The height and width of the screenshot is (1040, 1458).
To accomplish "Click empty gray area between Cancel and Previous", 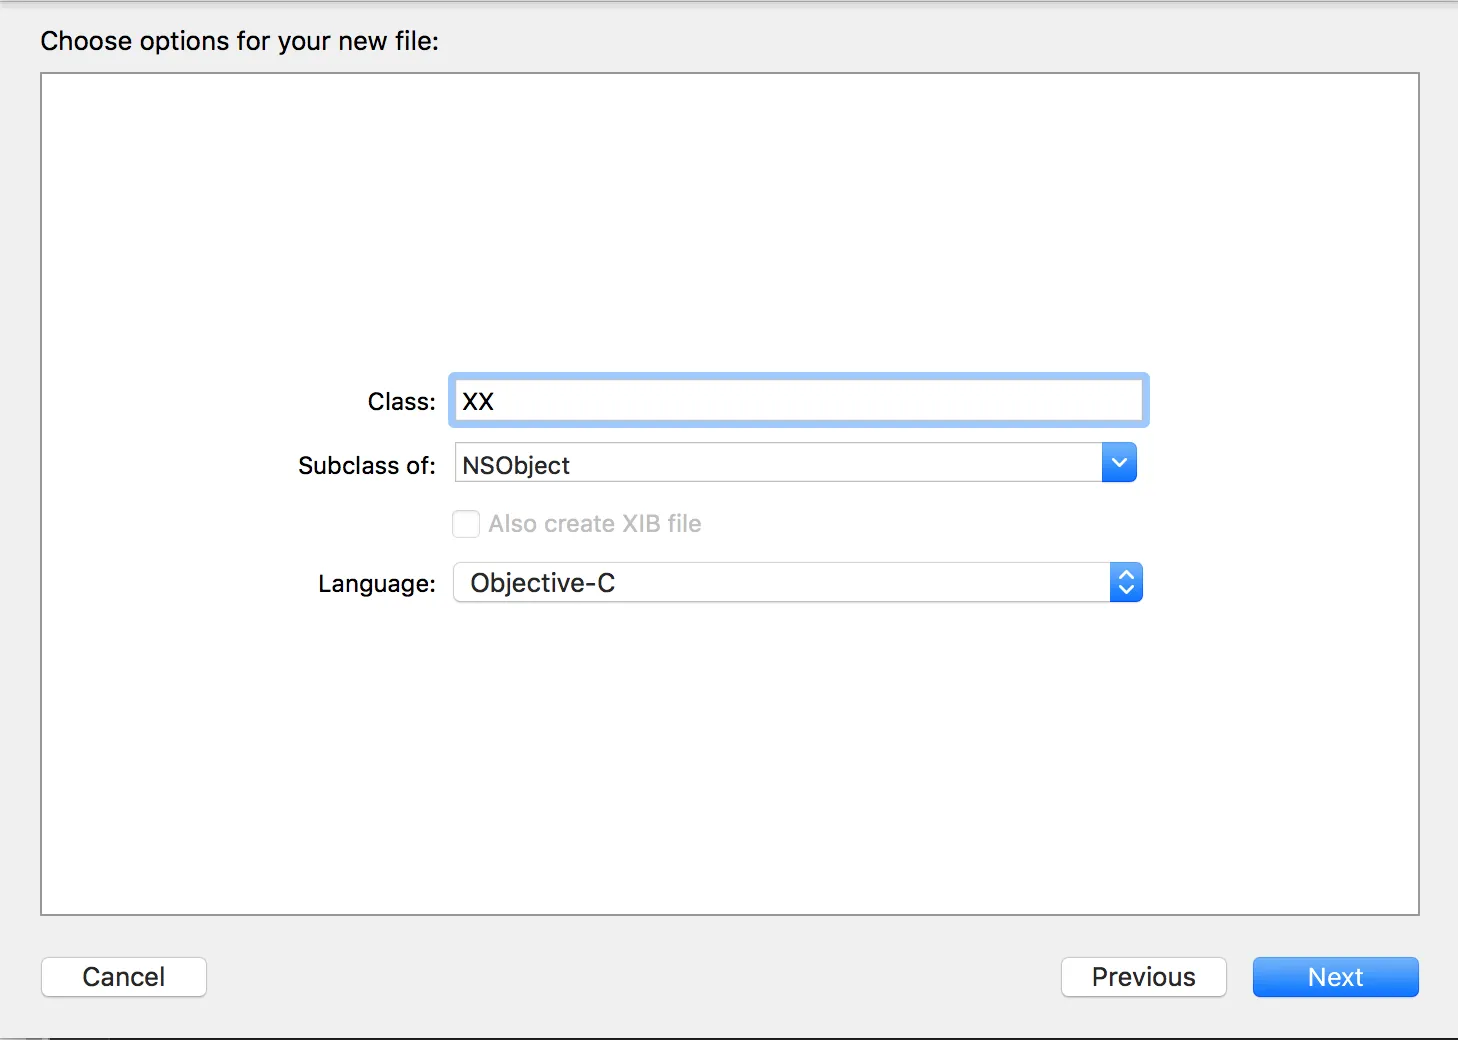I will click(630, 977).
